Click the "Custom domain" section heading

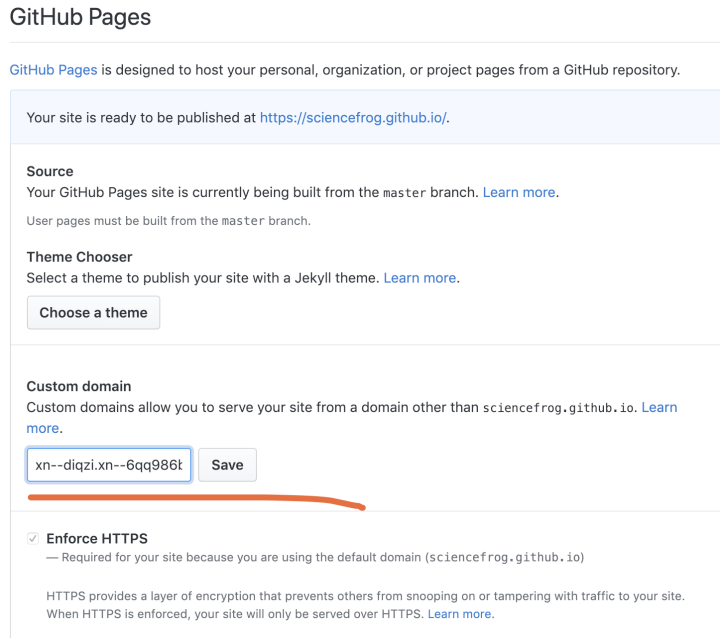point(79,386)
